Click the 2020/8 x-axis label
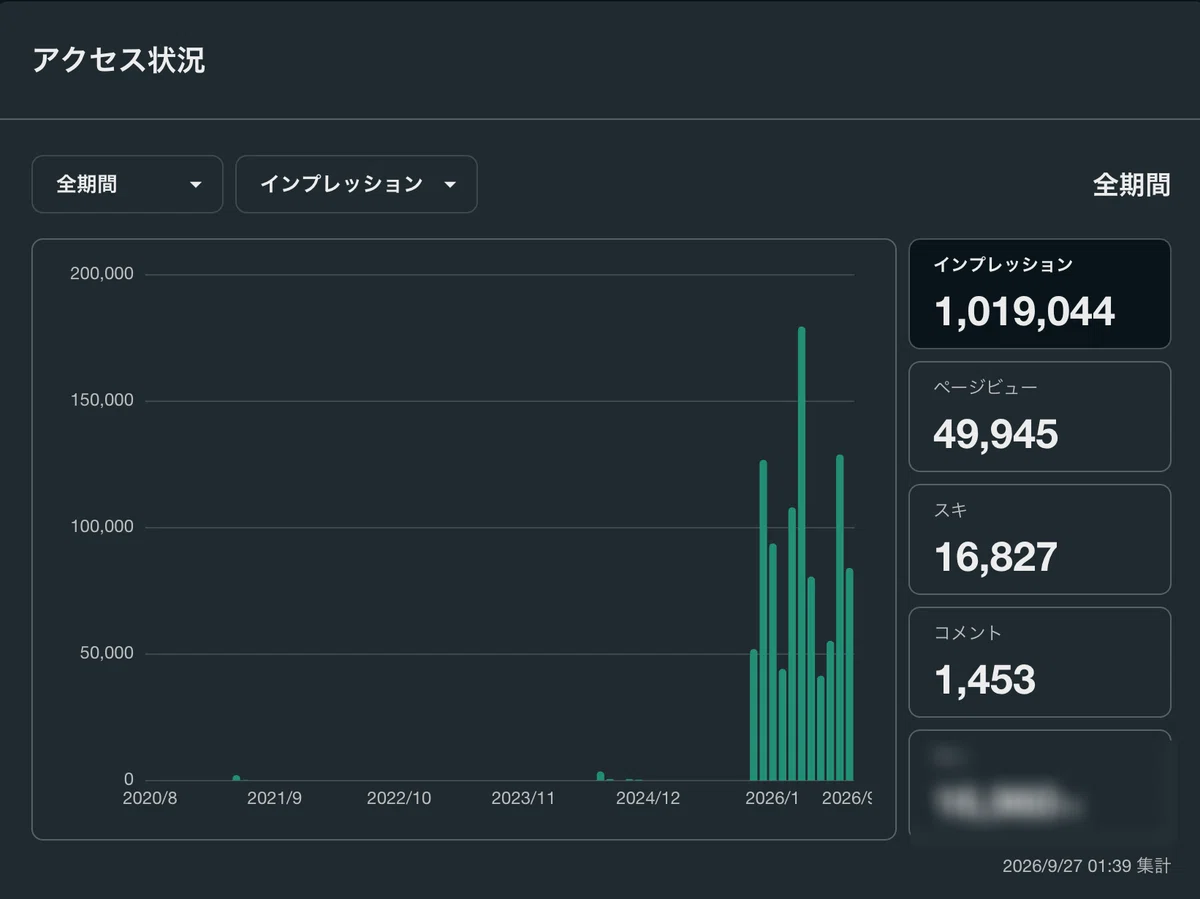The width and height of the screenshot is (1200, 899). (150, 798)
